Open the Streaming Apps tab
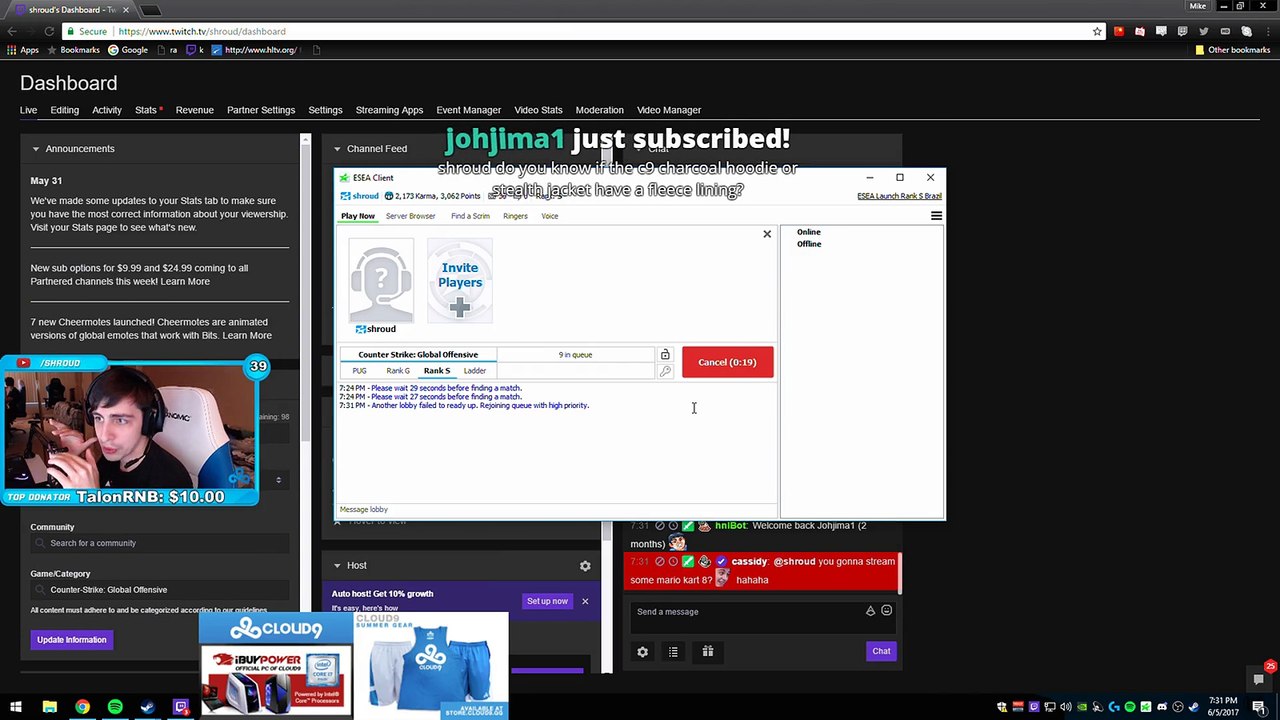Screen dimensions: 1280x720 point(389,110)
